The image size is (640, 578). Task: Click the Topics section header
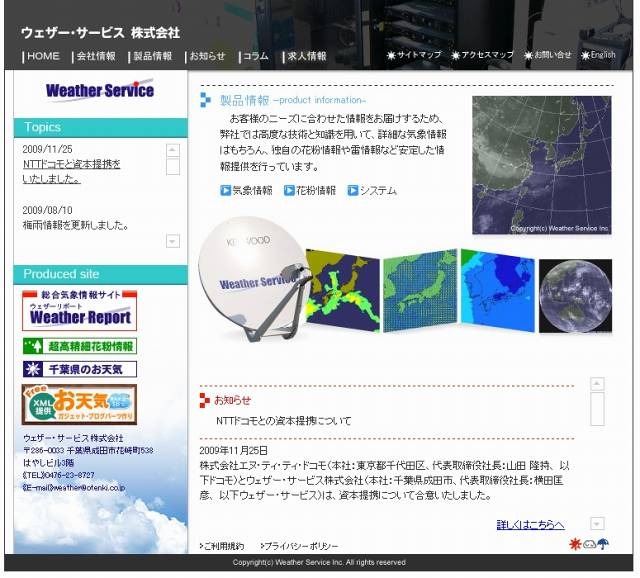click(x=100, y=127)
